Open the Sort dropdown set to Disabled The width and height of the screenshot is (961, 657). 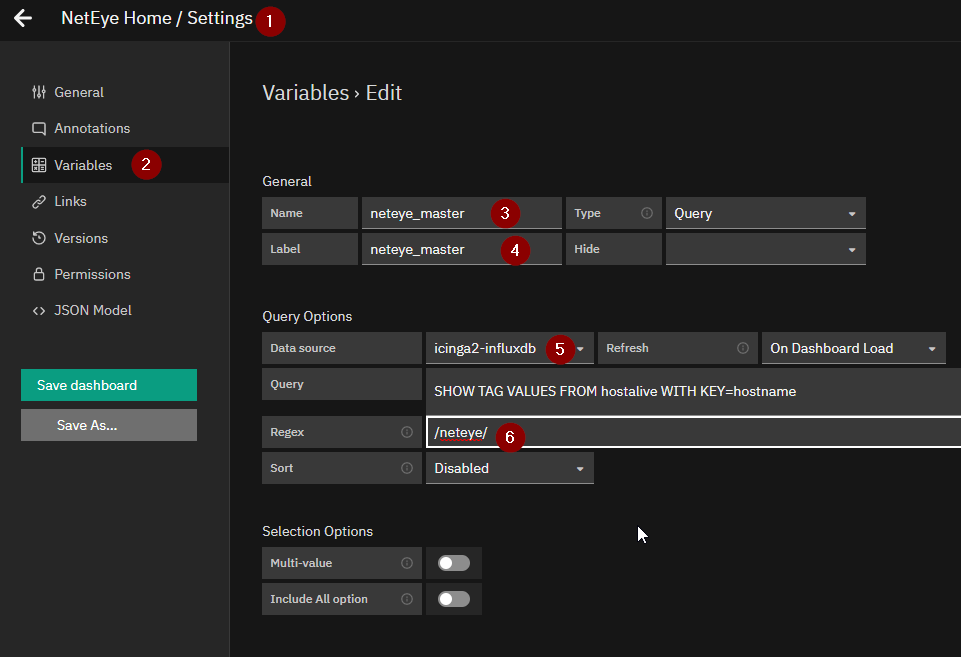click(510, 468)
